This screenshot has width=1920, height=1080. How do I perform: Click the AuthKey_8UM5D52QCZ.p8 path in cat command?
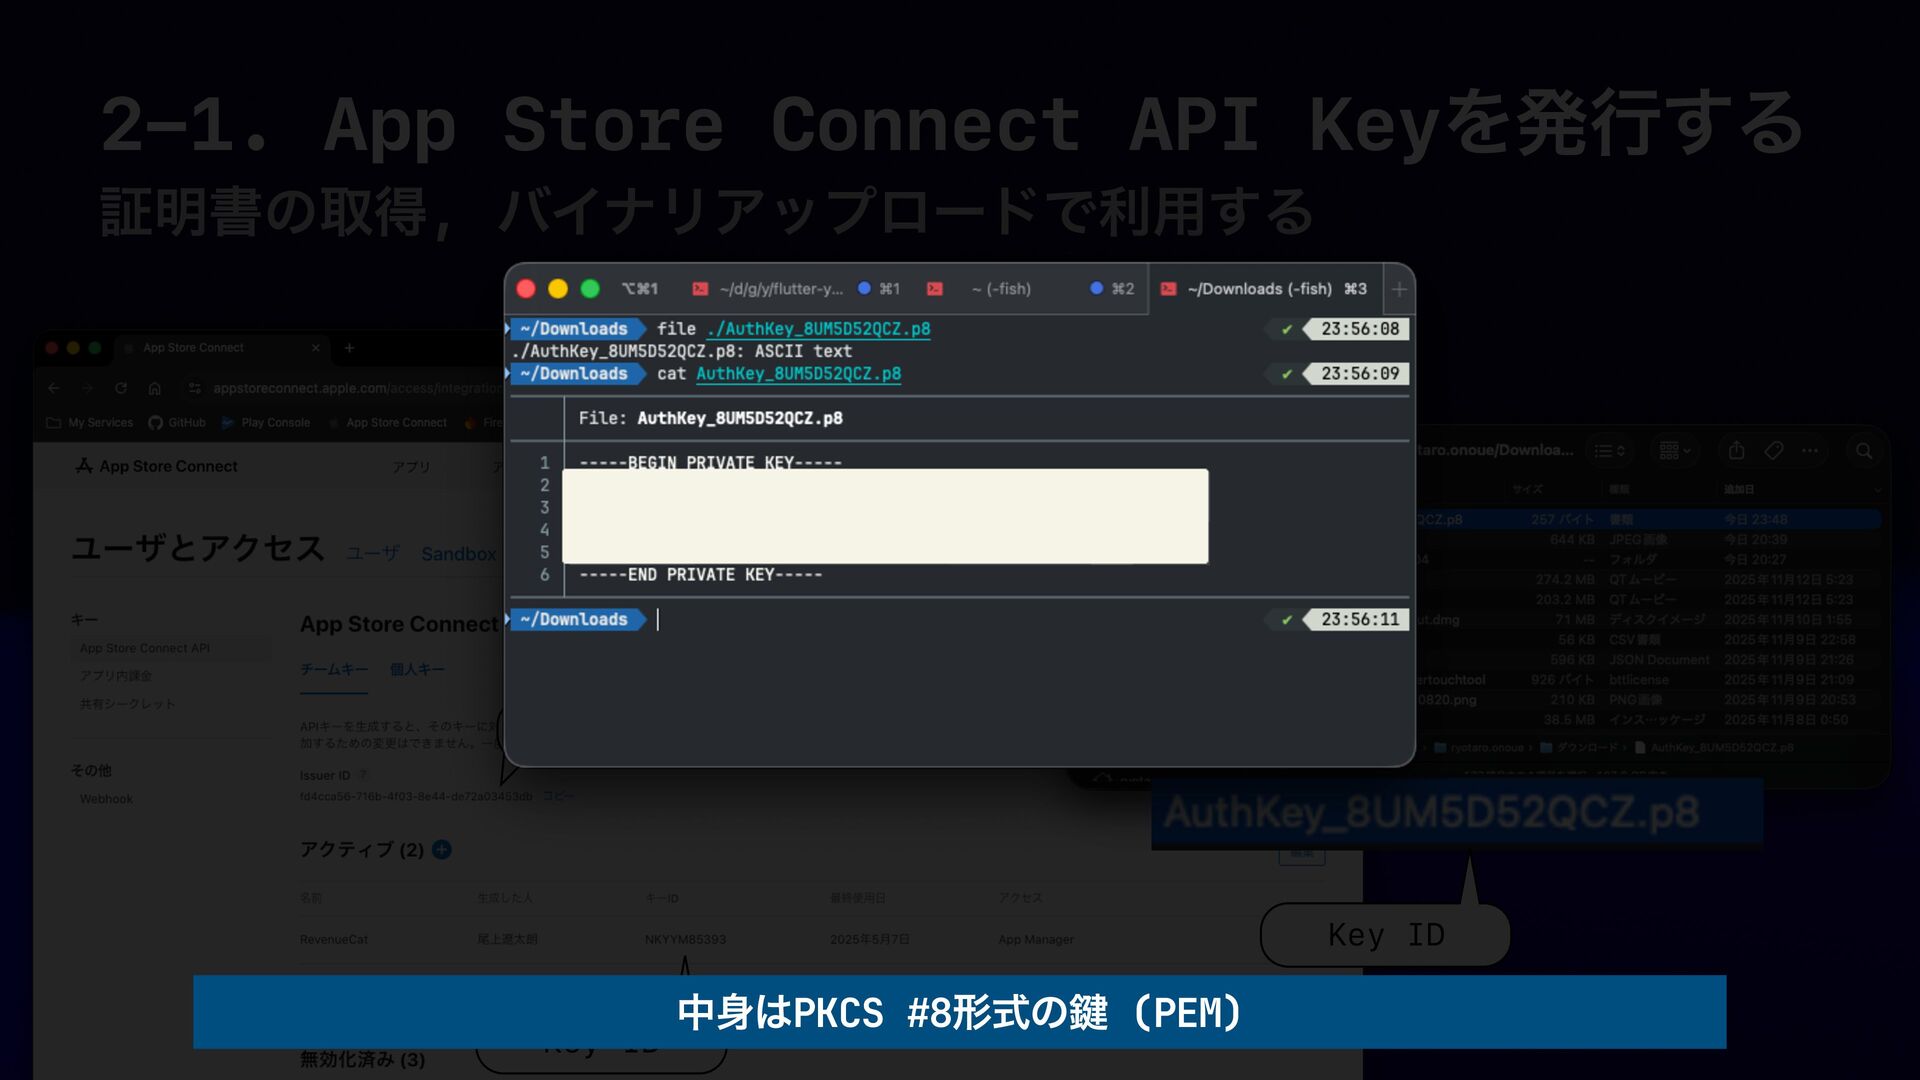798,374
